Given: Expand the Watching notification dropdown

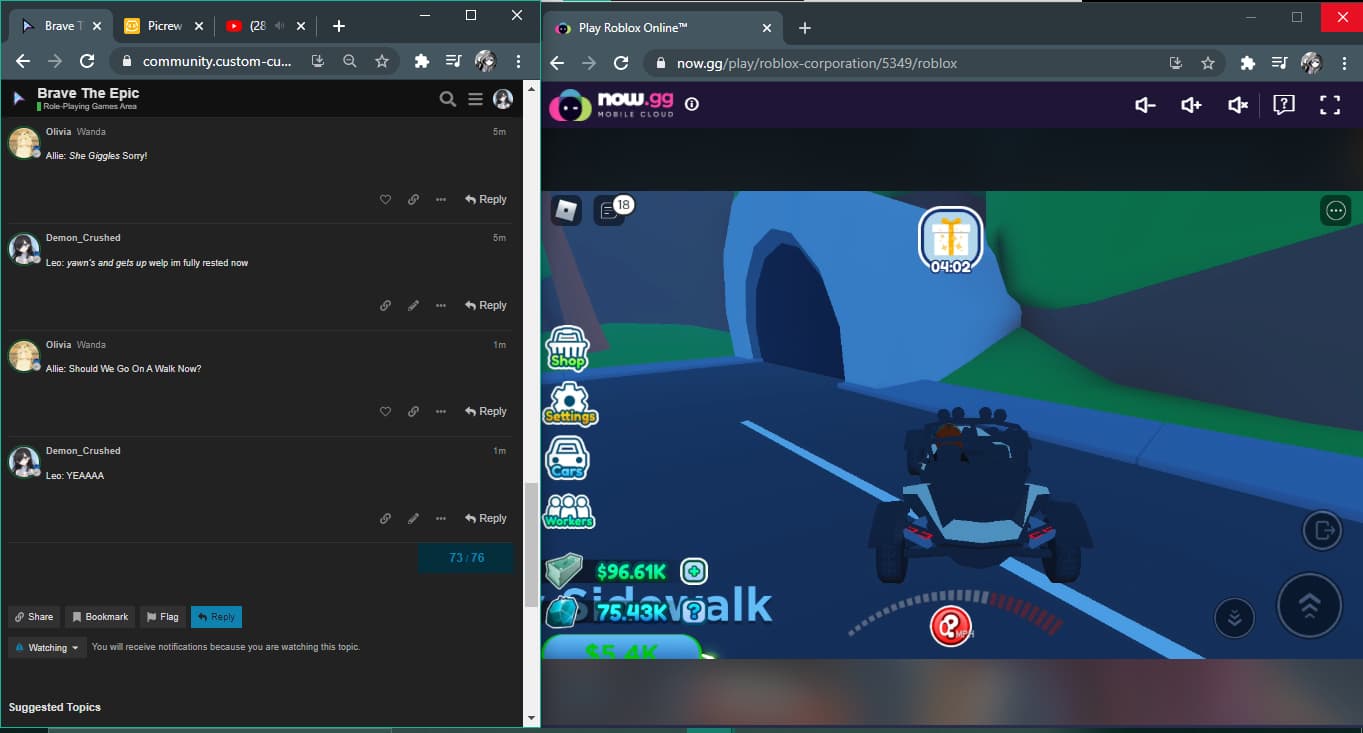Looking at the screenshot, I should (47, 648).
